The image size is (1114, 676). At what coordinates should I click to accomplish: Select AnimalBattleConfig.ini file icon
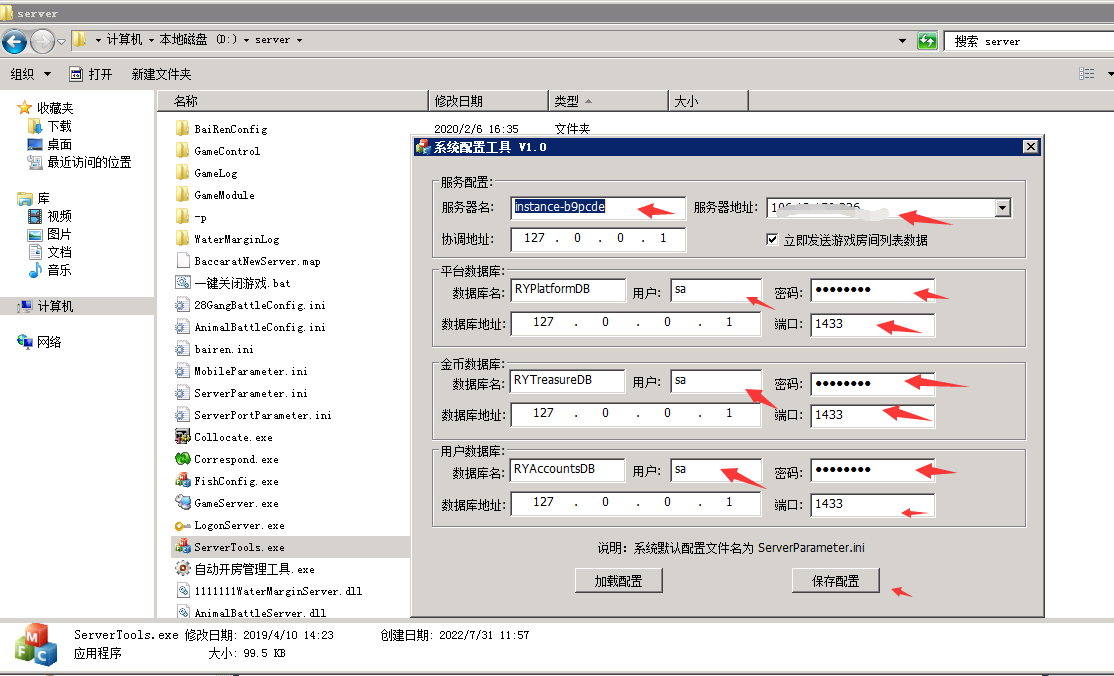tap(183, 327)
